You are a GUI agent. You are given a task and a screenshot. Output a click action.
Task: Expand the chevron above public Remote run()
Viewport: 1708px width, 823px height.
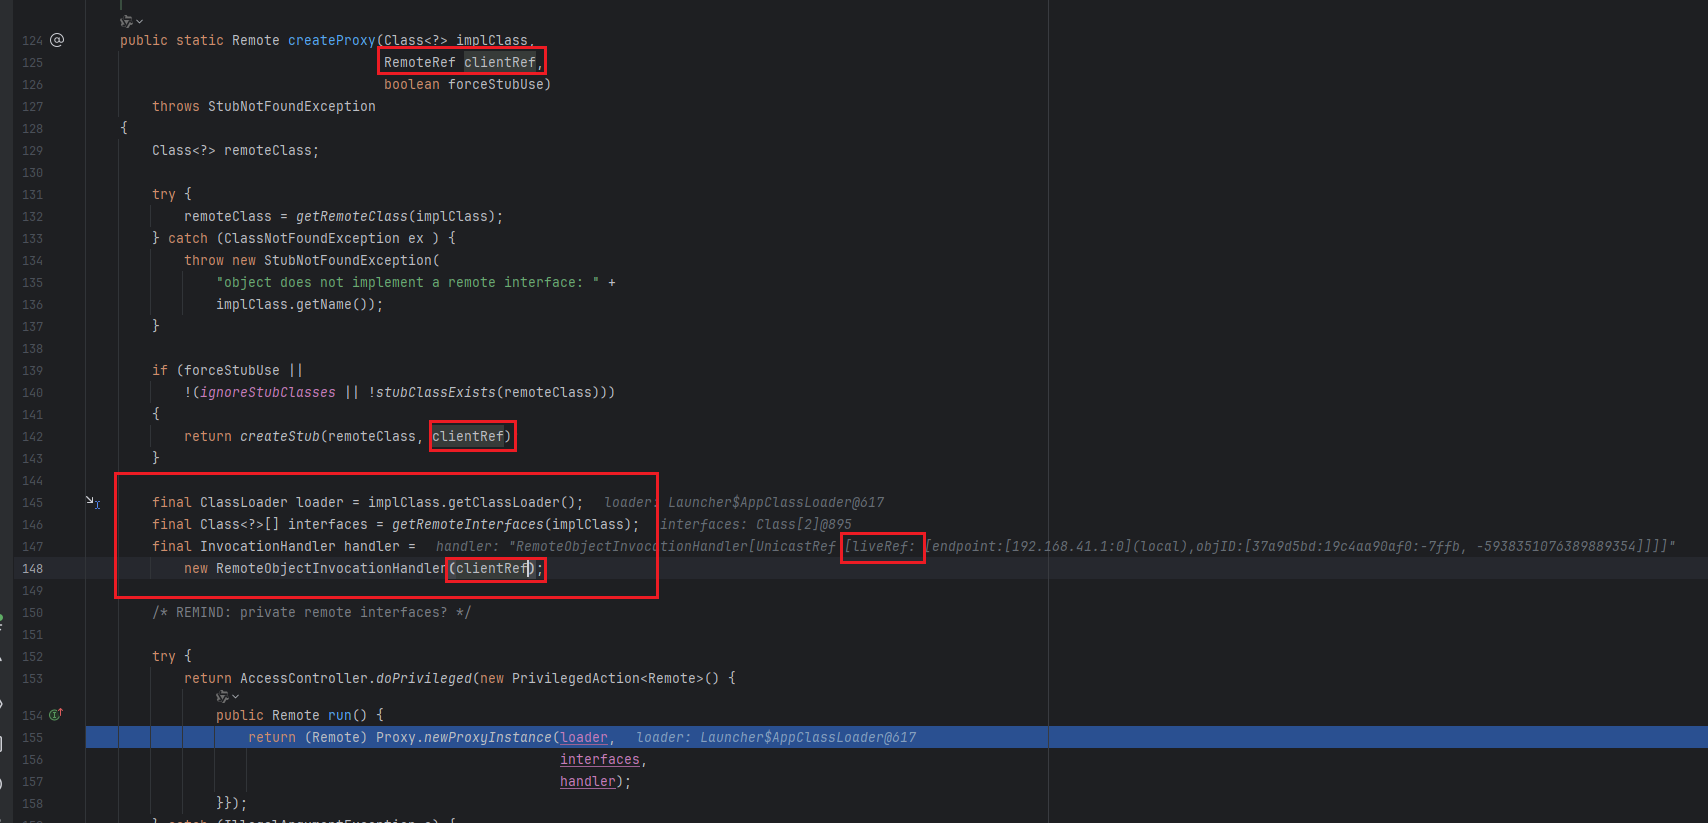[236, 696]
